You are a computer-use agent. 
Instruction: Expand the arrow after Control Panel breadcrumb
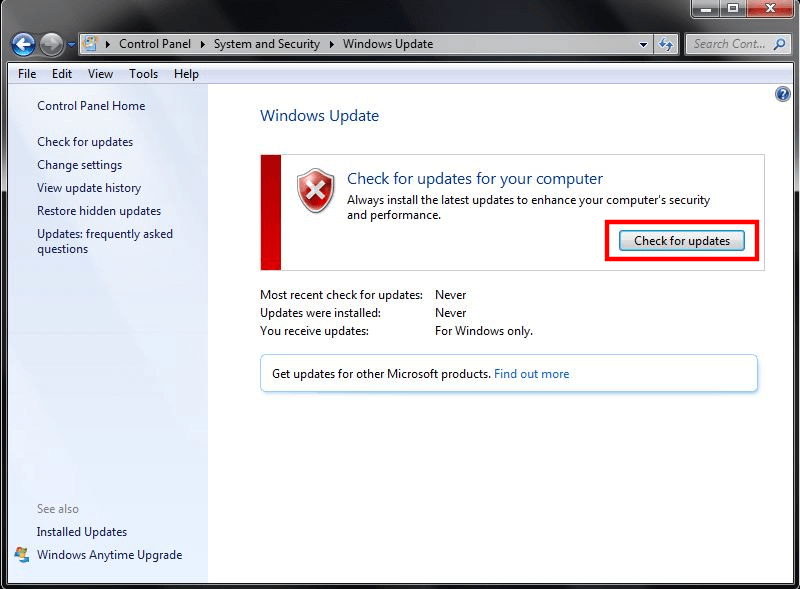pyautogui.click(x=203, y=44)
